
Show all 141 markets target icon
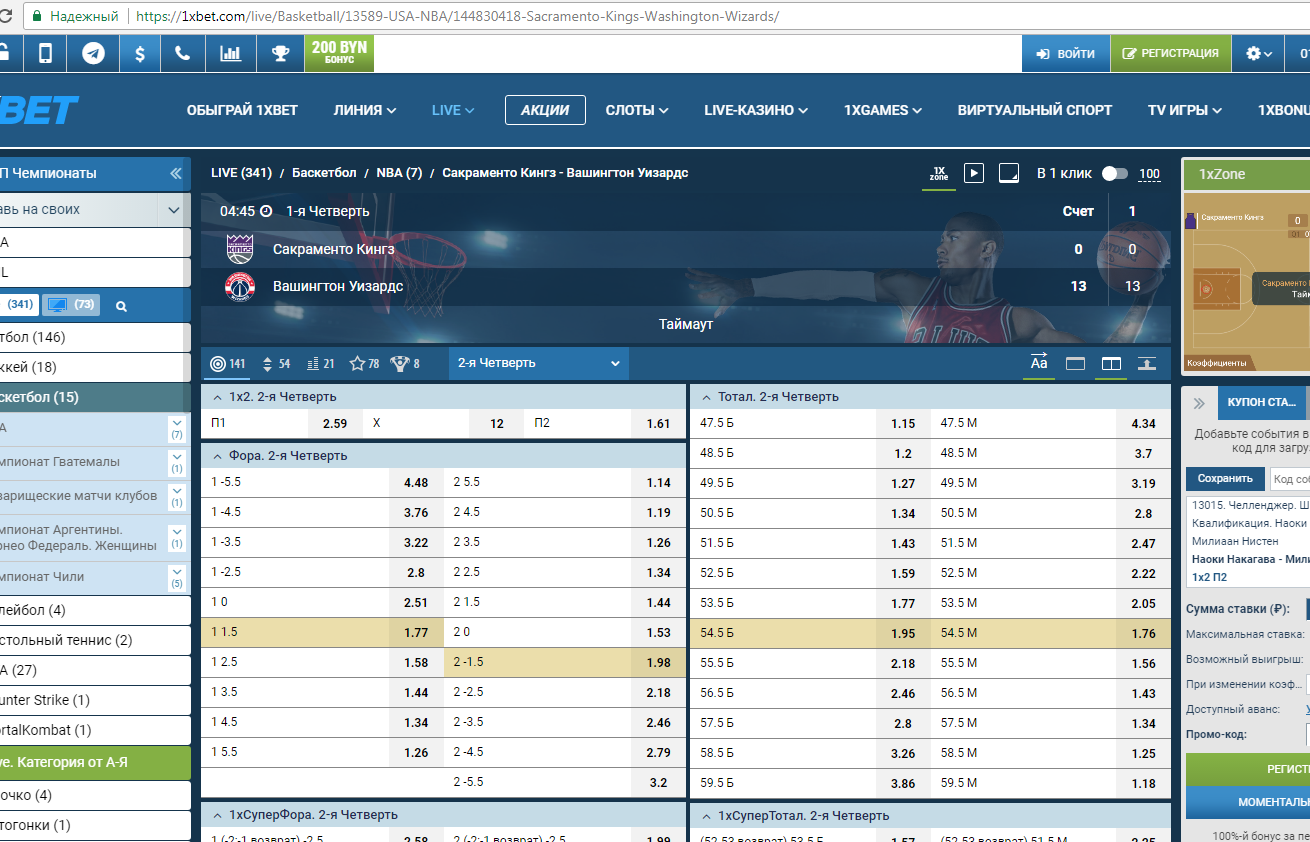click(227, 364)
